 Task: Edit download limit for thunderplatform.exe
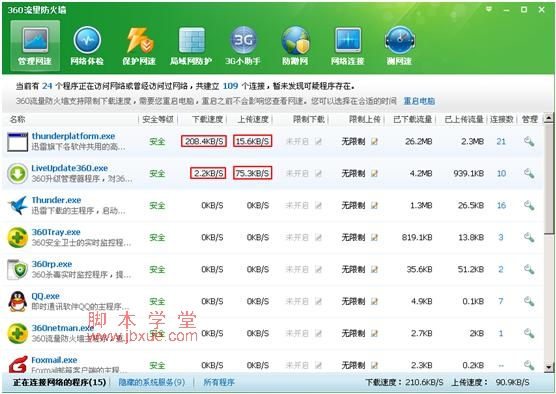pos(318,141)
